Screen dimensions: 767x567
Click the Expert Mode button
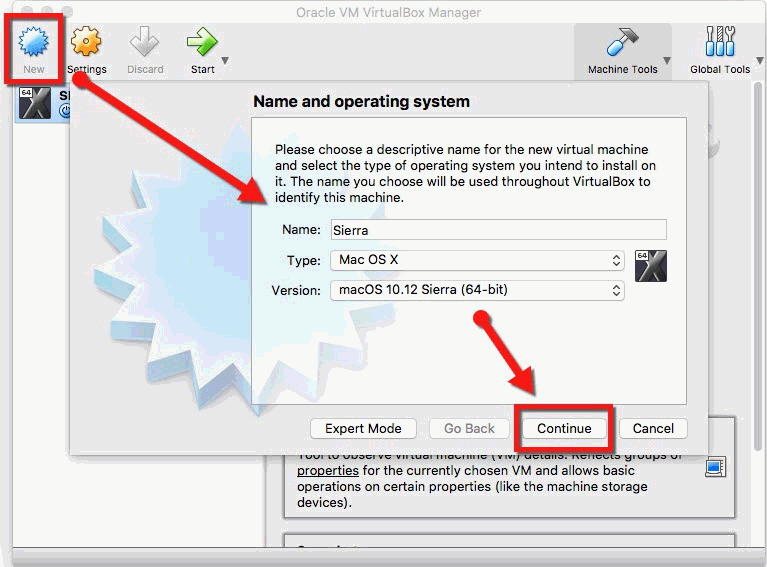pyautogui.click(x=363, y=429)
